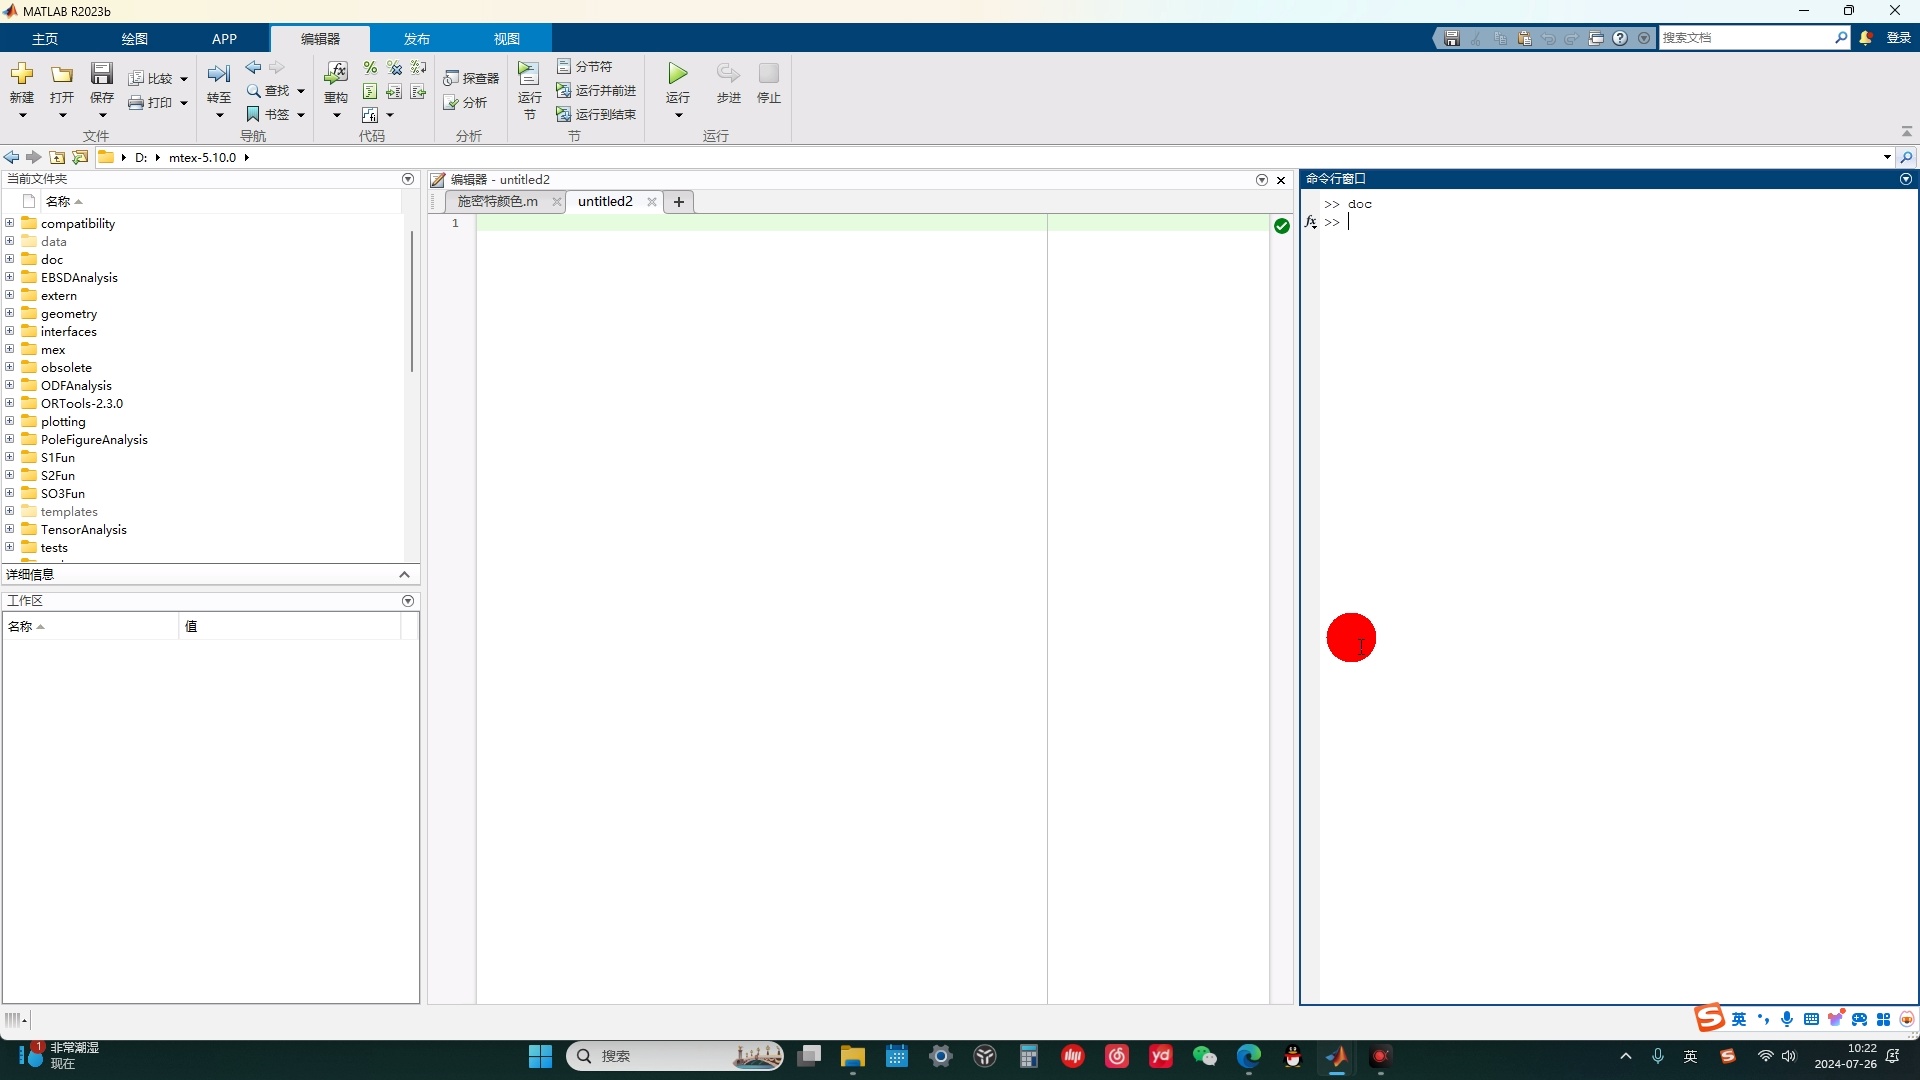Click the comment percent icon in Code group
This screenshot has height=1080, width=1920.
click(370, 68)
